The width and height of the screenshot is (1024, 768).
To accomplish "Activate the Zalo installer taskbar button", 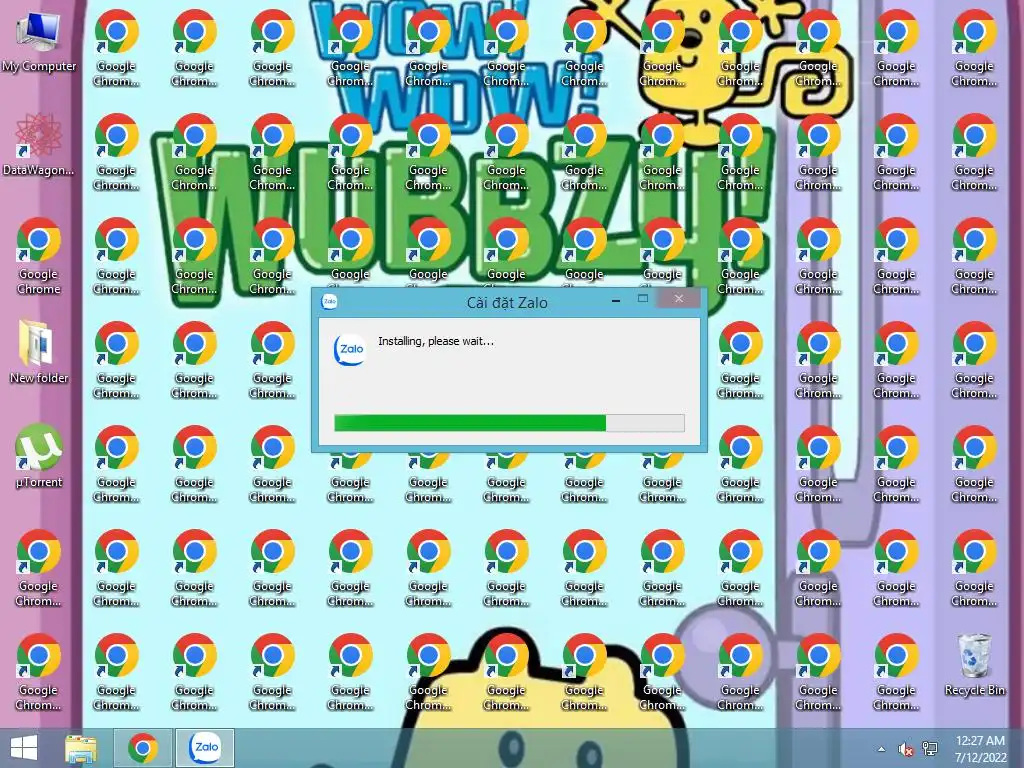I will [205, 748].
